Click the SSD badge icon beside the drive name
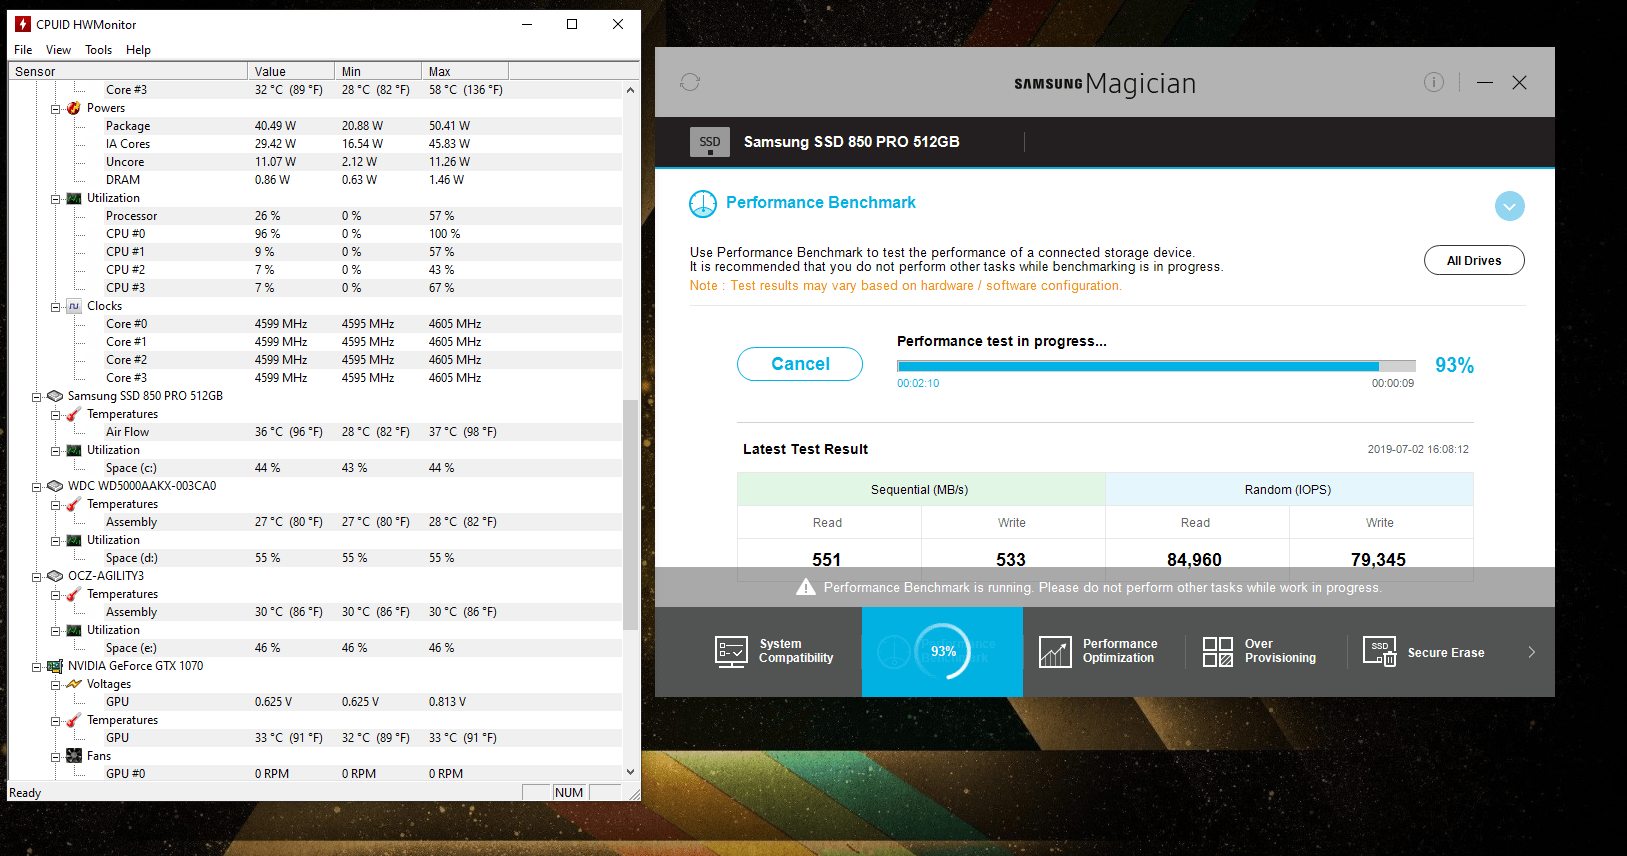The image size is (1627, 856). pos(710,142)
